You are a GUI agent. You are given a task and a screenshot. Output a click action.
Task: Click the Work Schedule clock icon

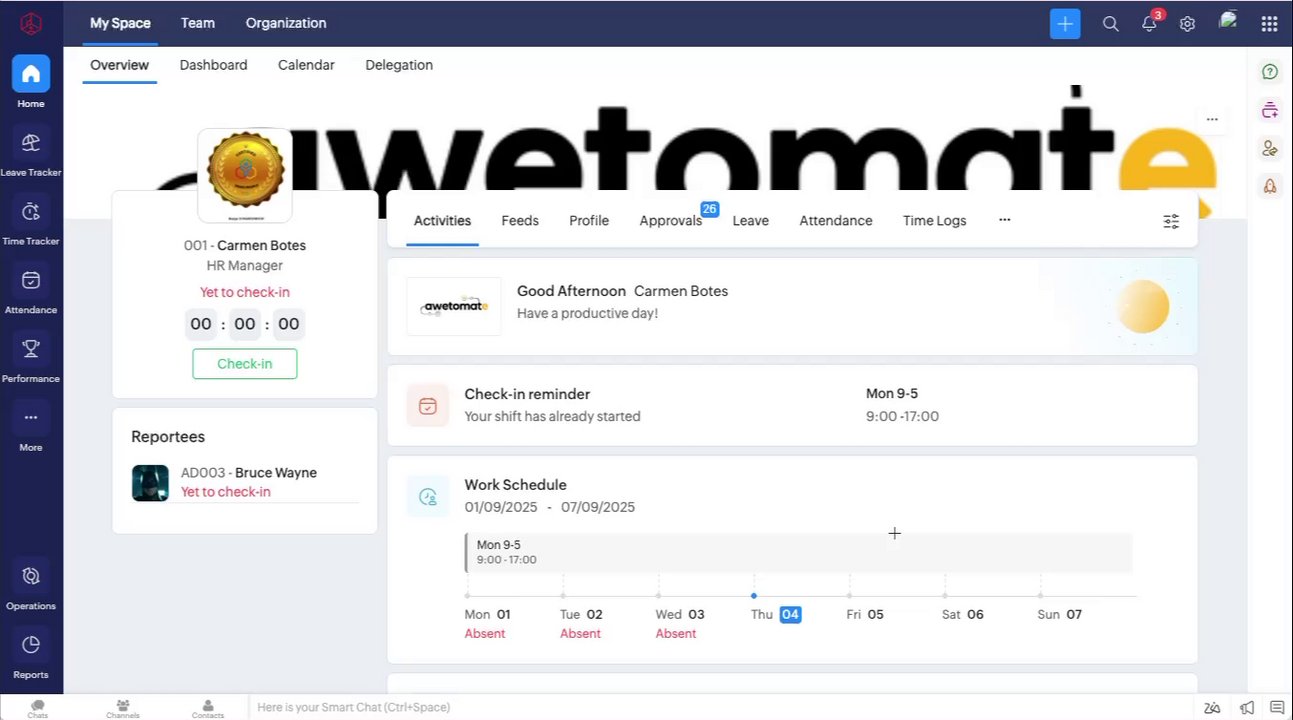click(428, 497)
